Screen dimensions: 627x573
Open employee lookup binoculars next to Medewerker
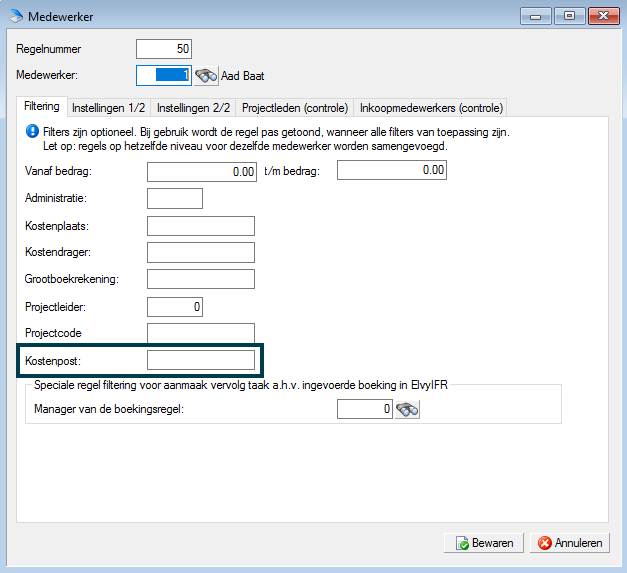pos(206,76)
